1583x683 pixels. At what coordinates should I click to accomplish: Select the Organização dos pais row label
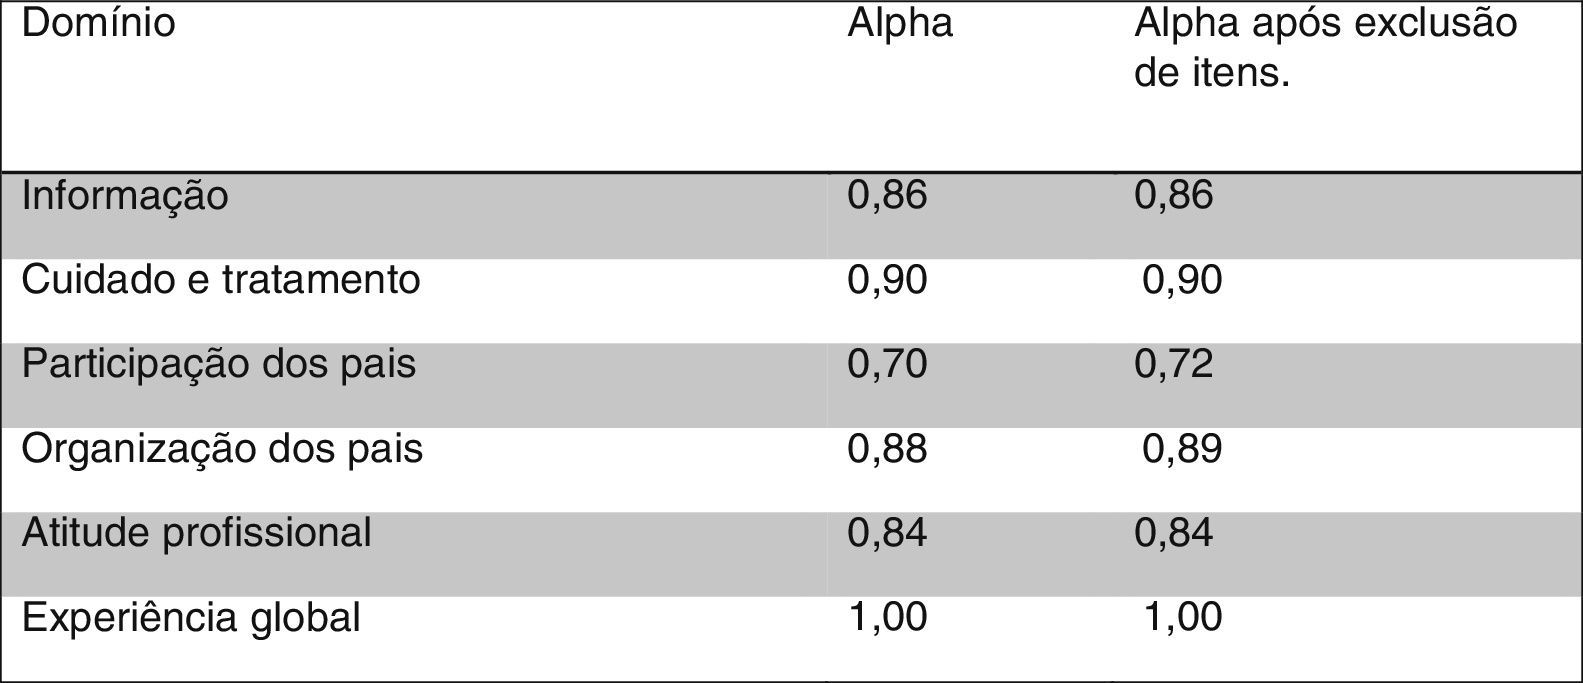pos(222,449)
